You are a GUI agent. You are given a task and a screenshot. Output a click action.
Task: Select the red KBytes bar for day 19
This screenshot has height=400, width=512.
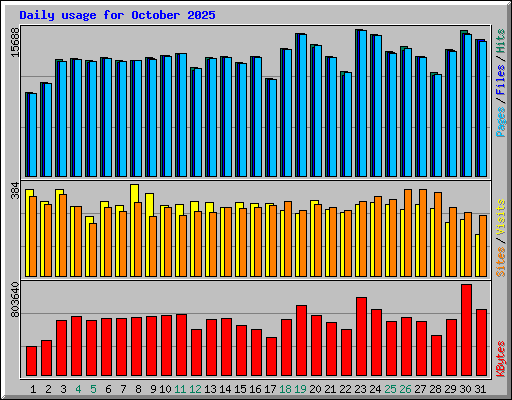301,341
